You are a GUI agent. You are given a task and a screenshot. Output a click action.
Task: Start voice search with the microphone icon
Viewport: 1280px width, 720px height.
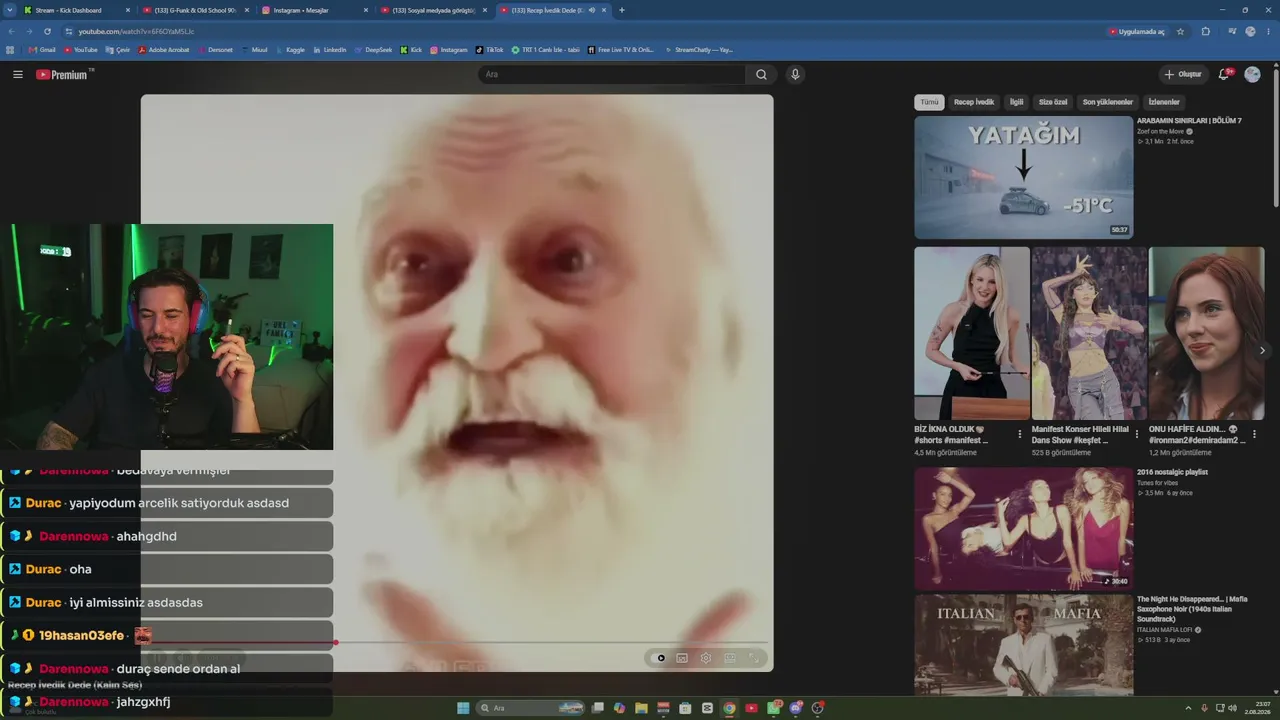pyautogui.click(x=795, y=74)
